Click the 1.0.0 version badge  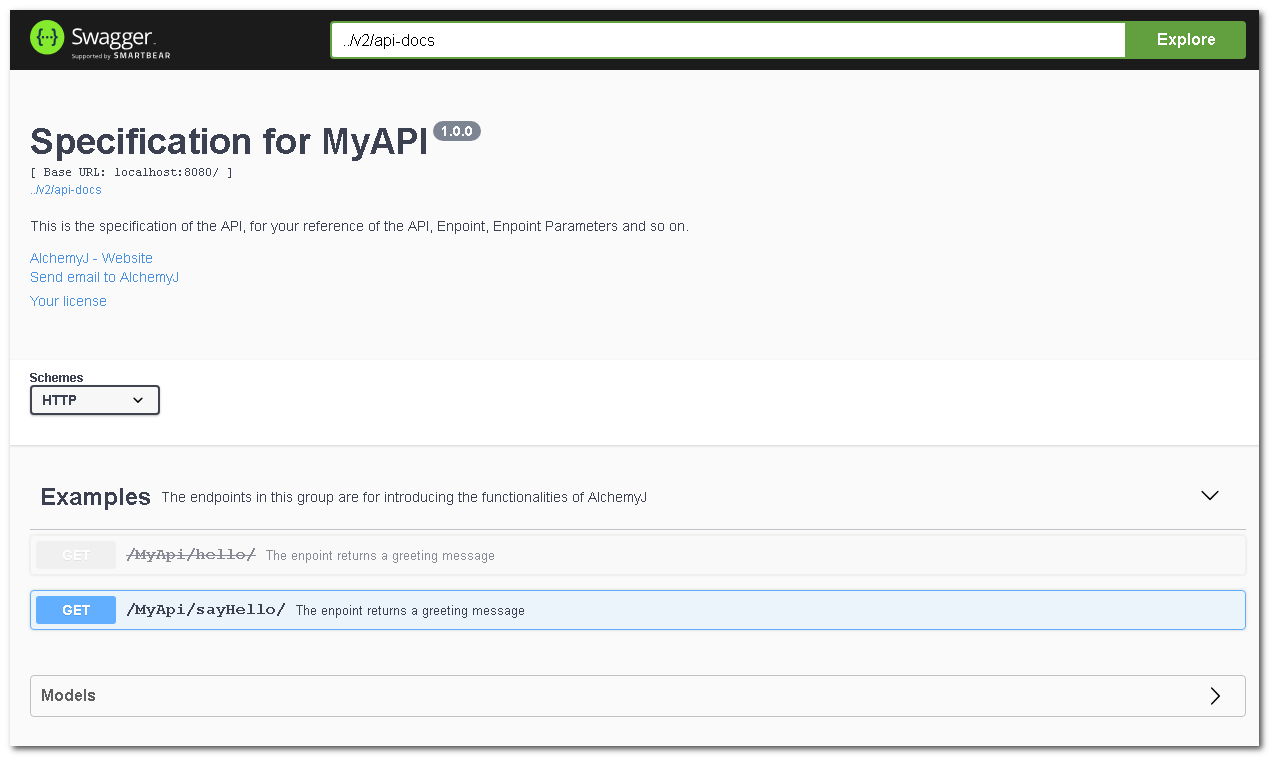tap(457, 131)
